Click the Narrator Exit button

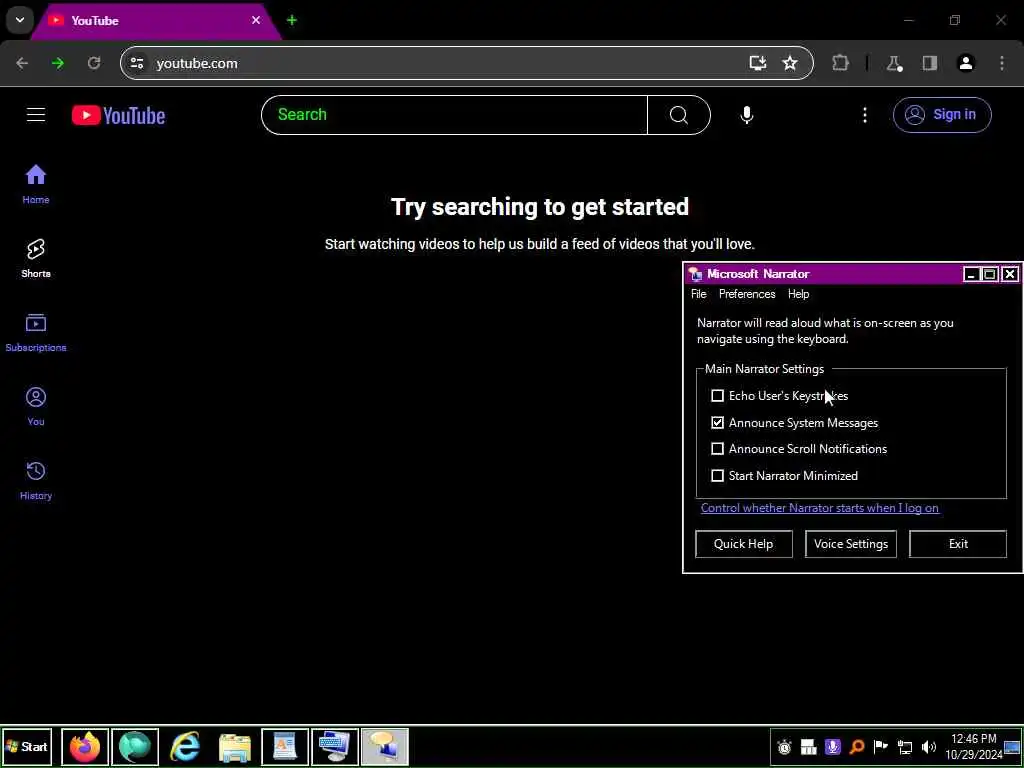pyautogui.click(x=958, y=543)
